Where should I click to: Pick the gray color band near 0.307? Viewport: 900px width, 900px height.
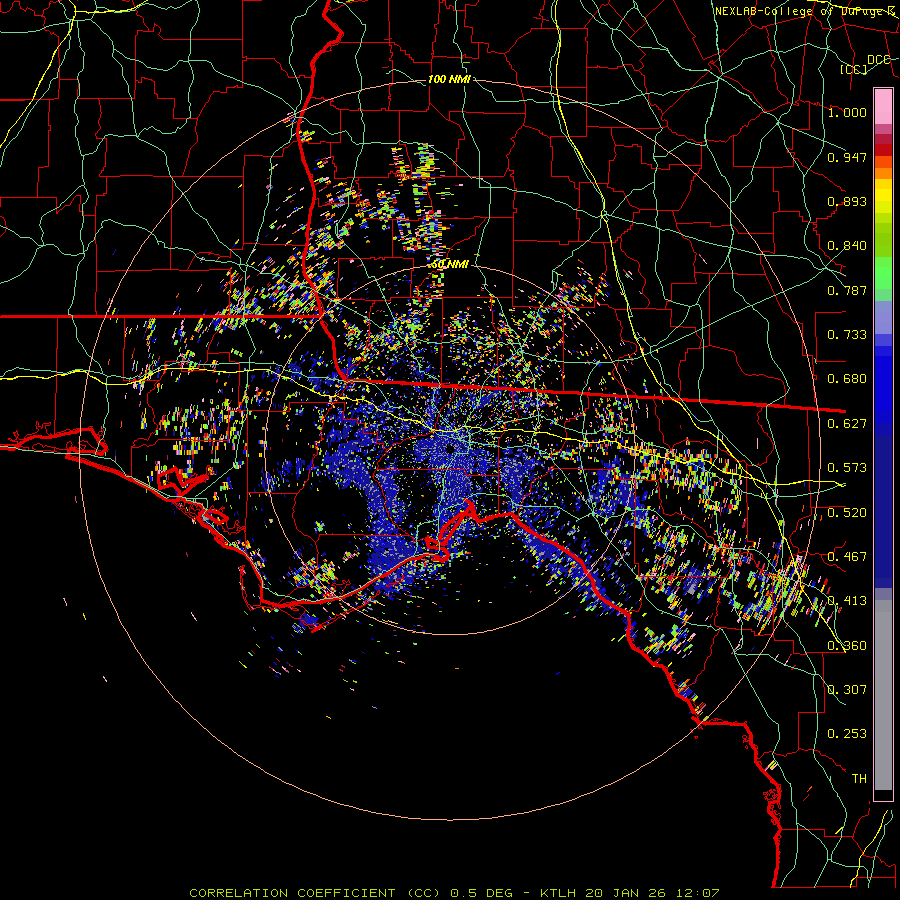coord(883,695)
